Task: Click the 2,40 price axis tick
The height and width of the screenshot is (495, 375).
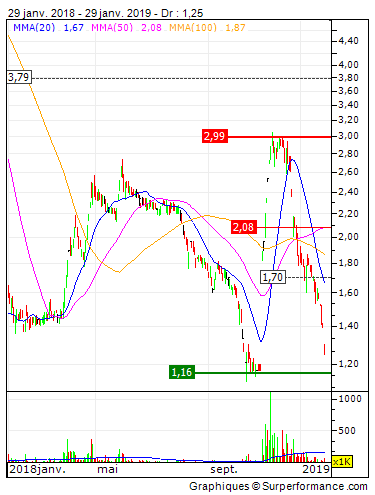Action: click(x=348, y=192)
